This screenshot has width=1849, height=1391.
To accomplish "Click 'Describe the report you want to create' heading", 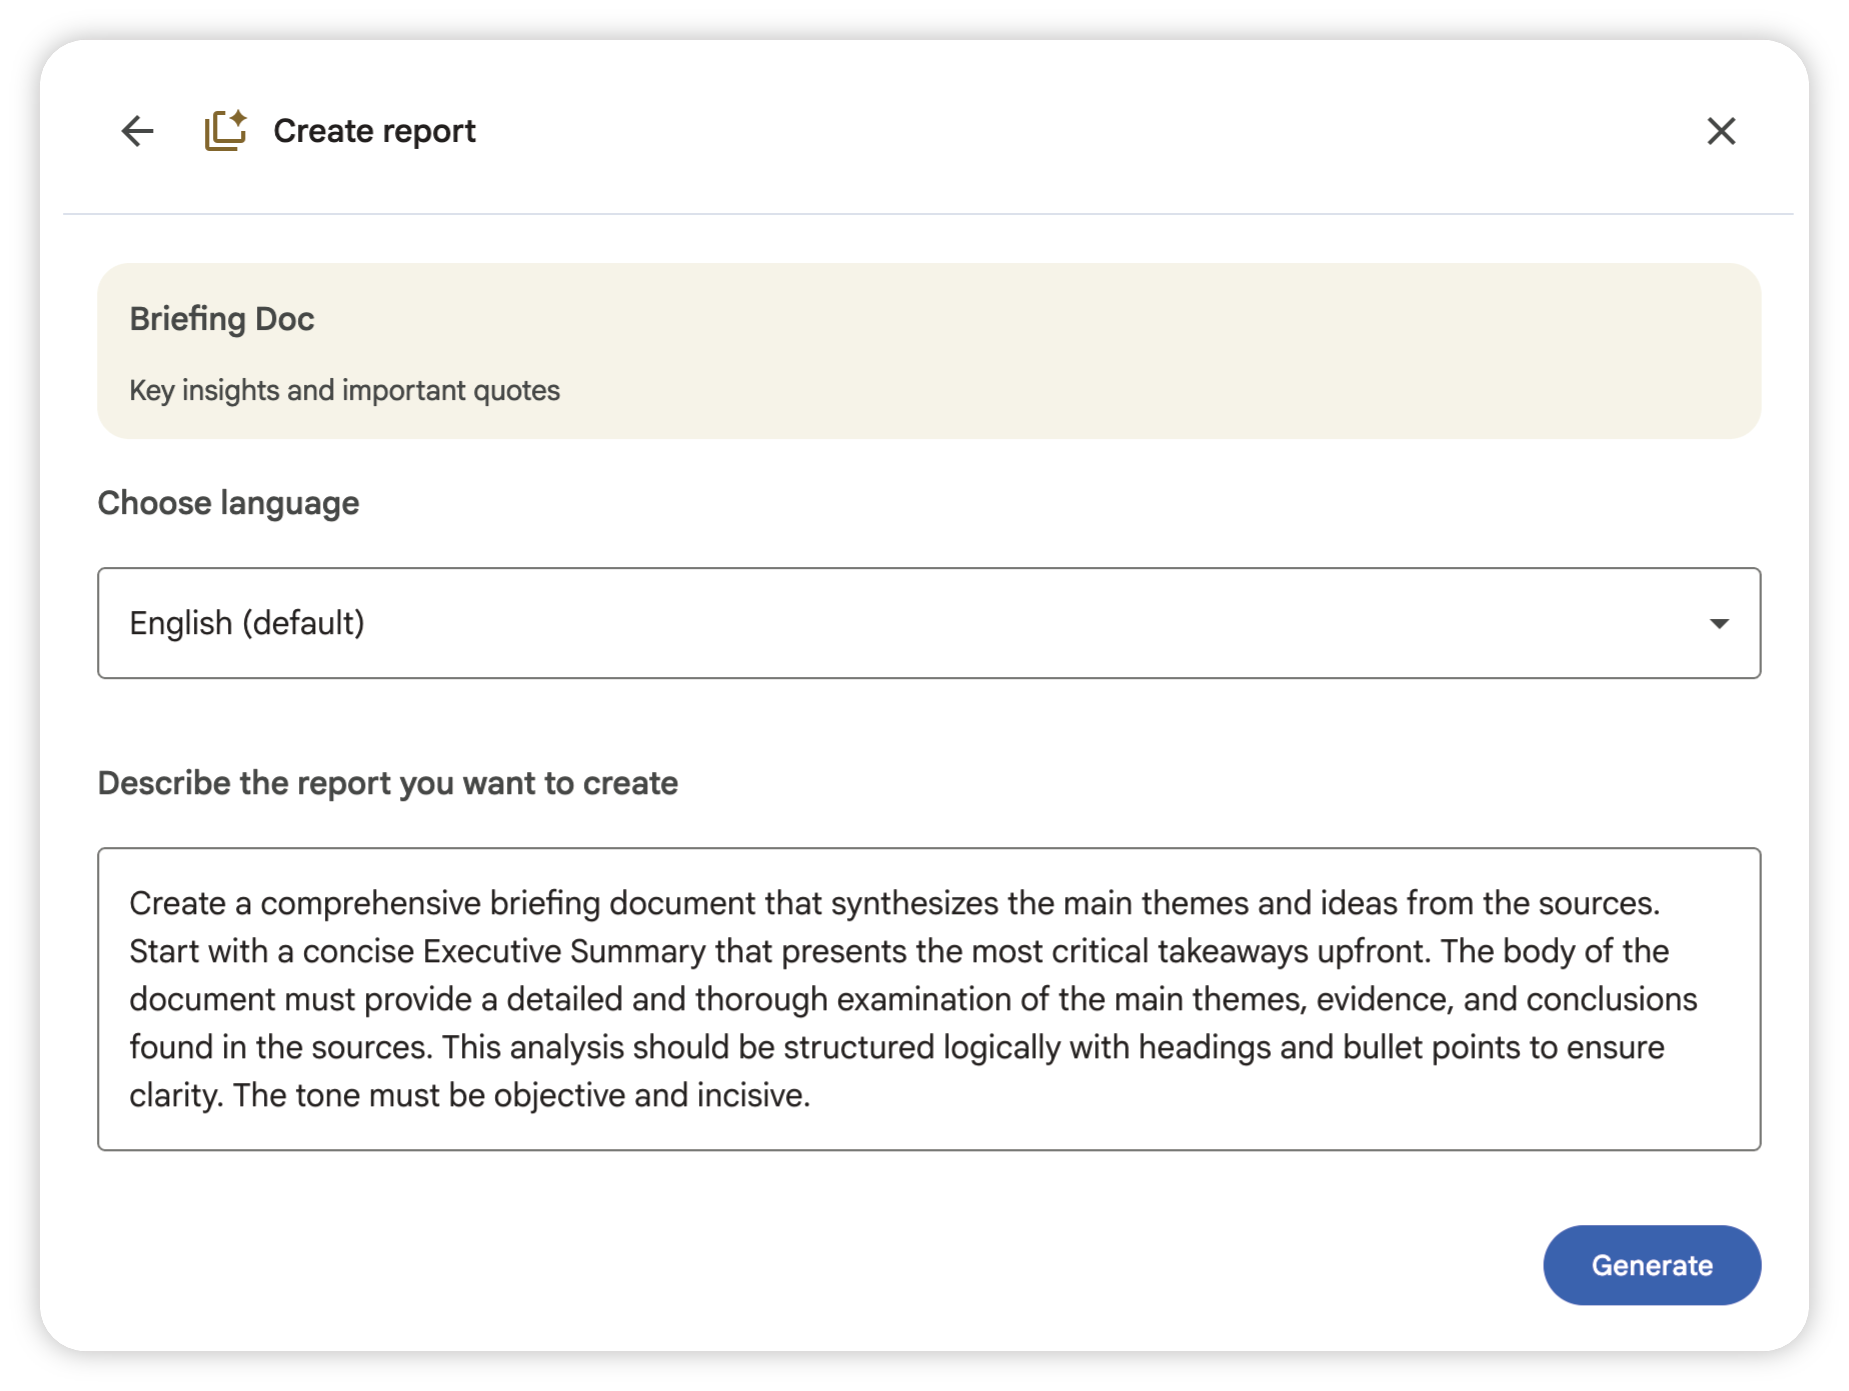I will point(388,783).
